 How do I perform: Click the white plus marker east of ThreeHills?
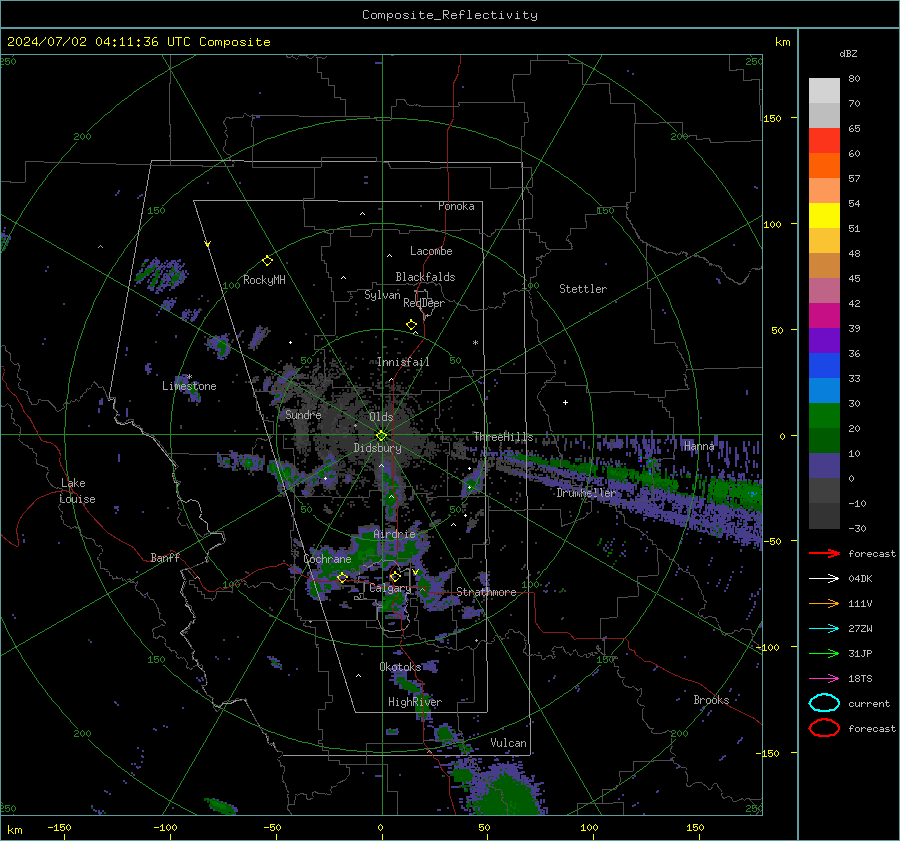[565, 402]
